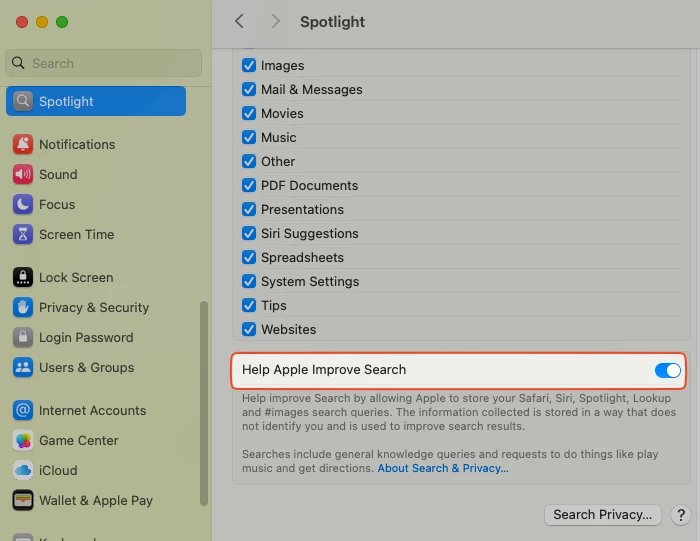Click the sidebar Search input field
This screenshot has width=700, height=541.
(104, 63)
